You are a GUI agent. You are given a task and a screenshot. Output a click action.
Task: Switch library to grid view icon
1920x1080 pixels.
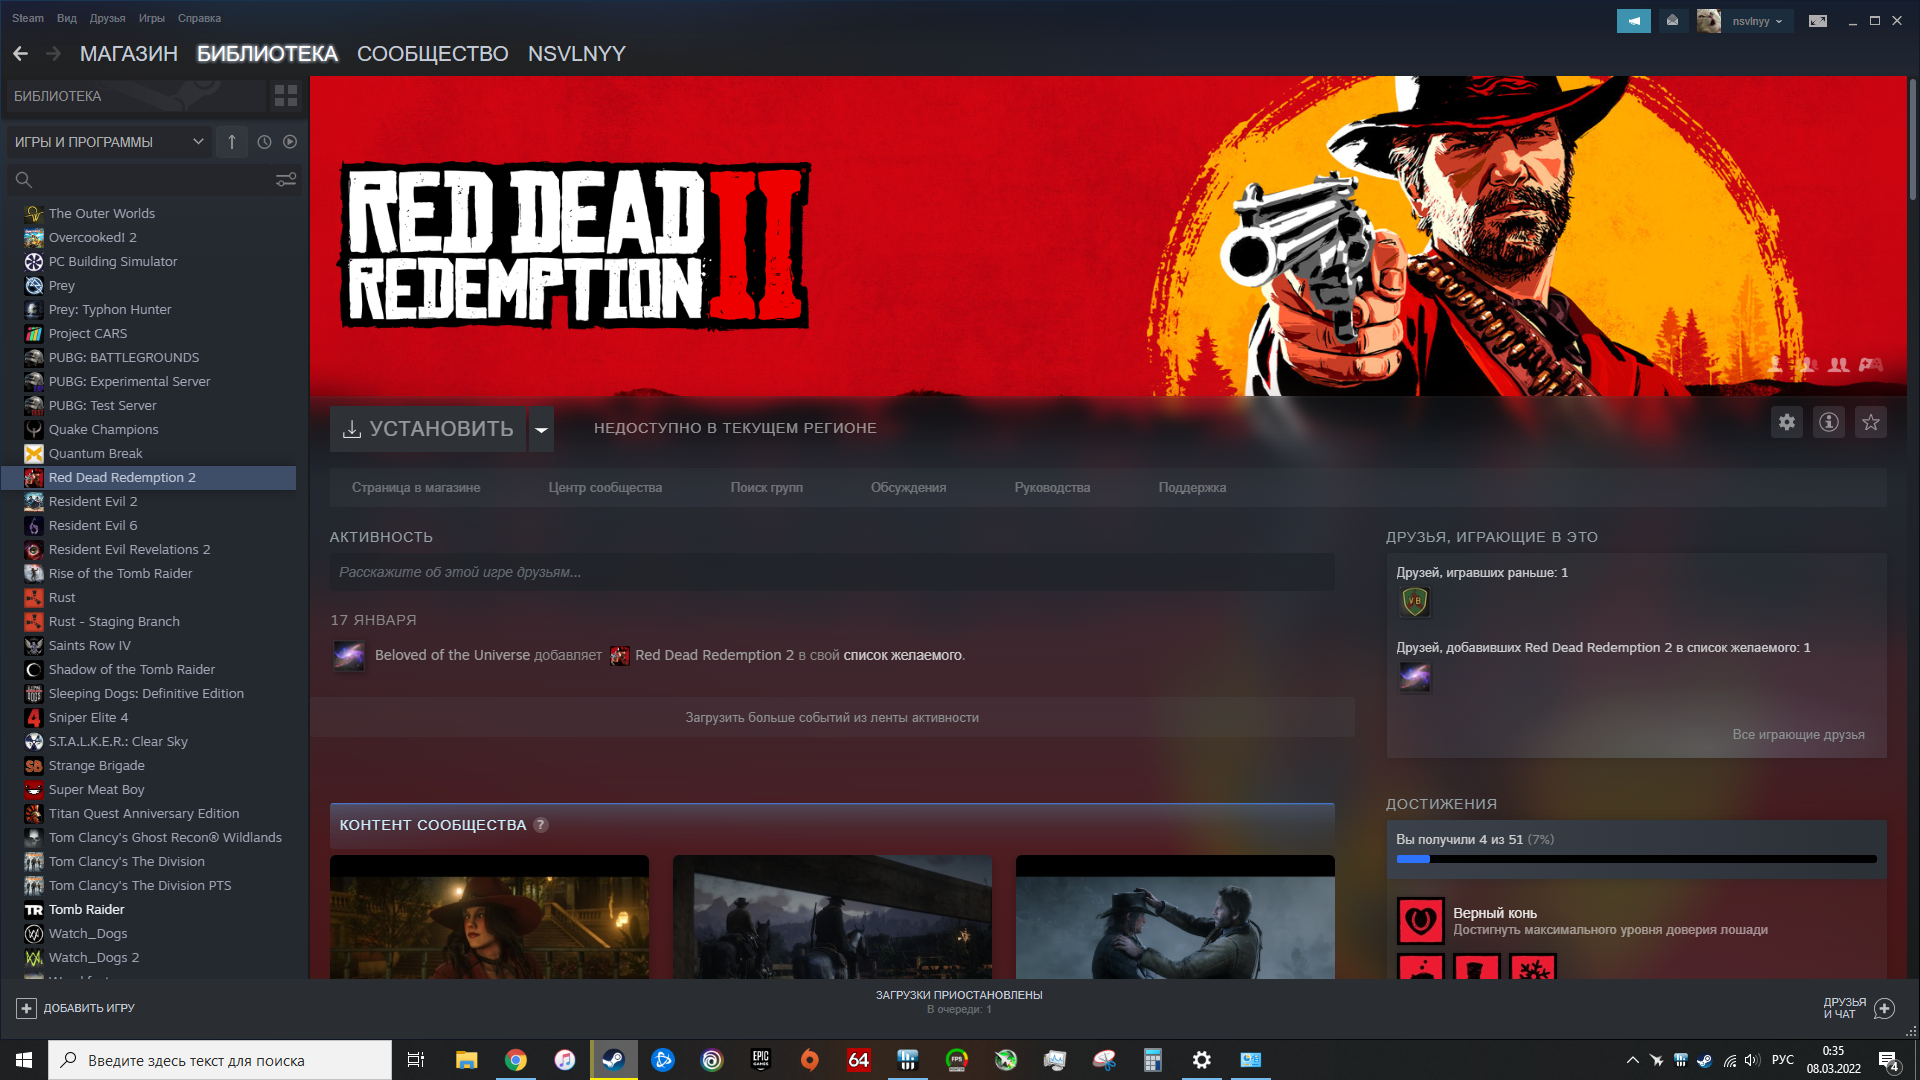point(286,96)
